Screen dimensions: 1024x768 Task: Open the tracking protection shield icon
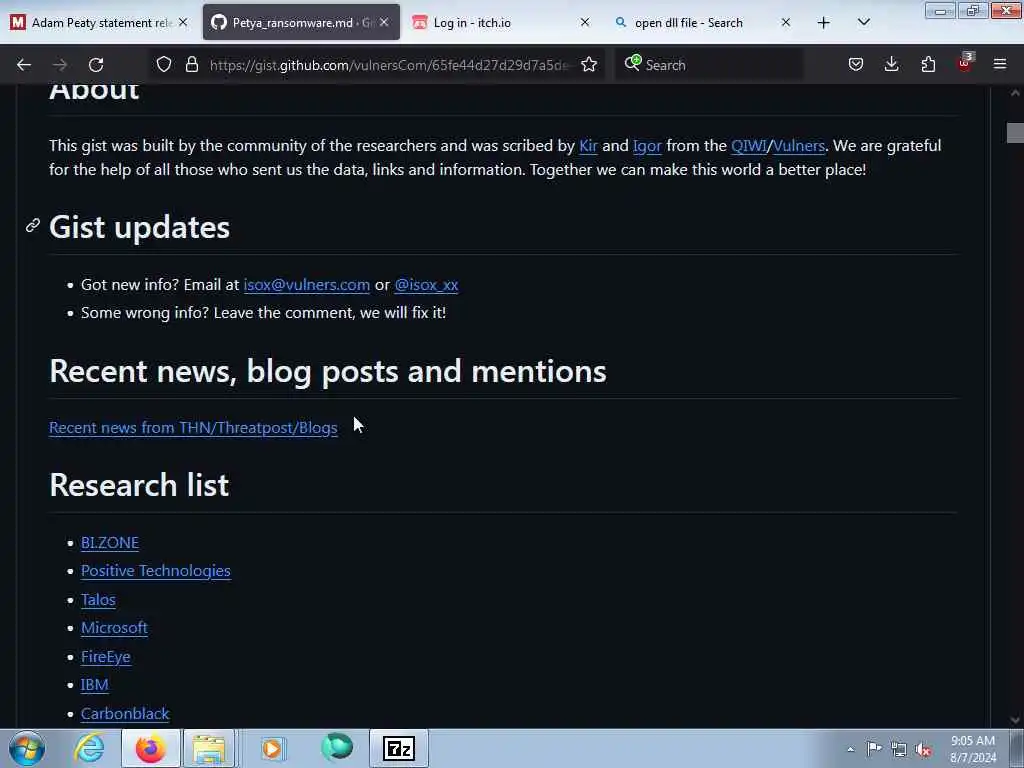coord(164,65)
